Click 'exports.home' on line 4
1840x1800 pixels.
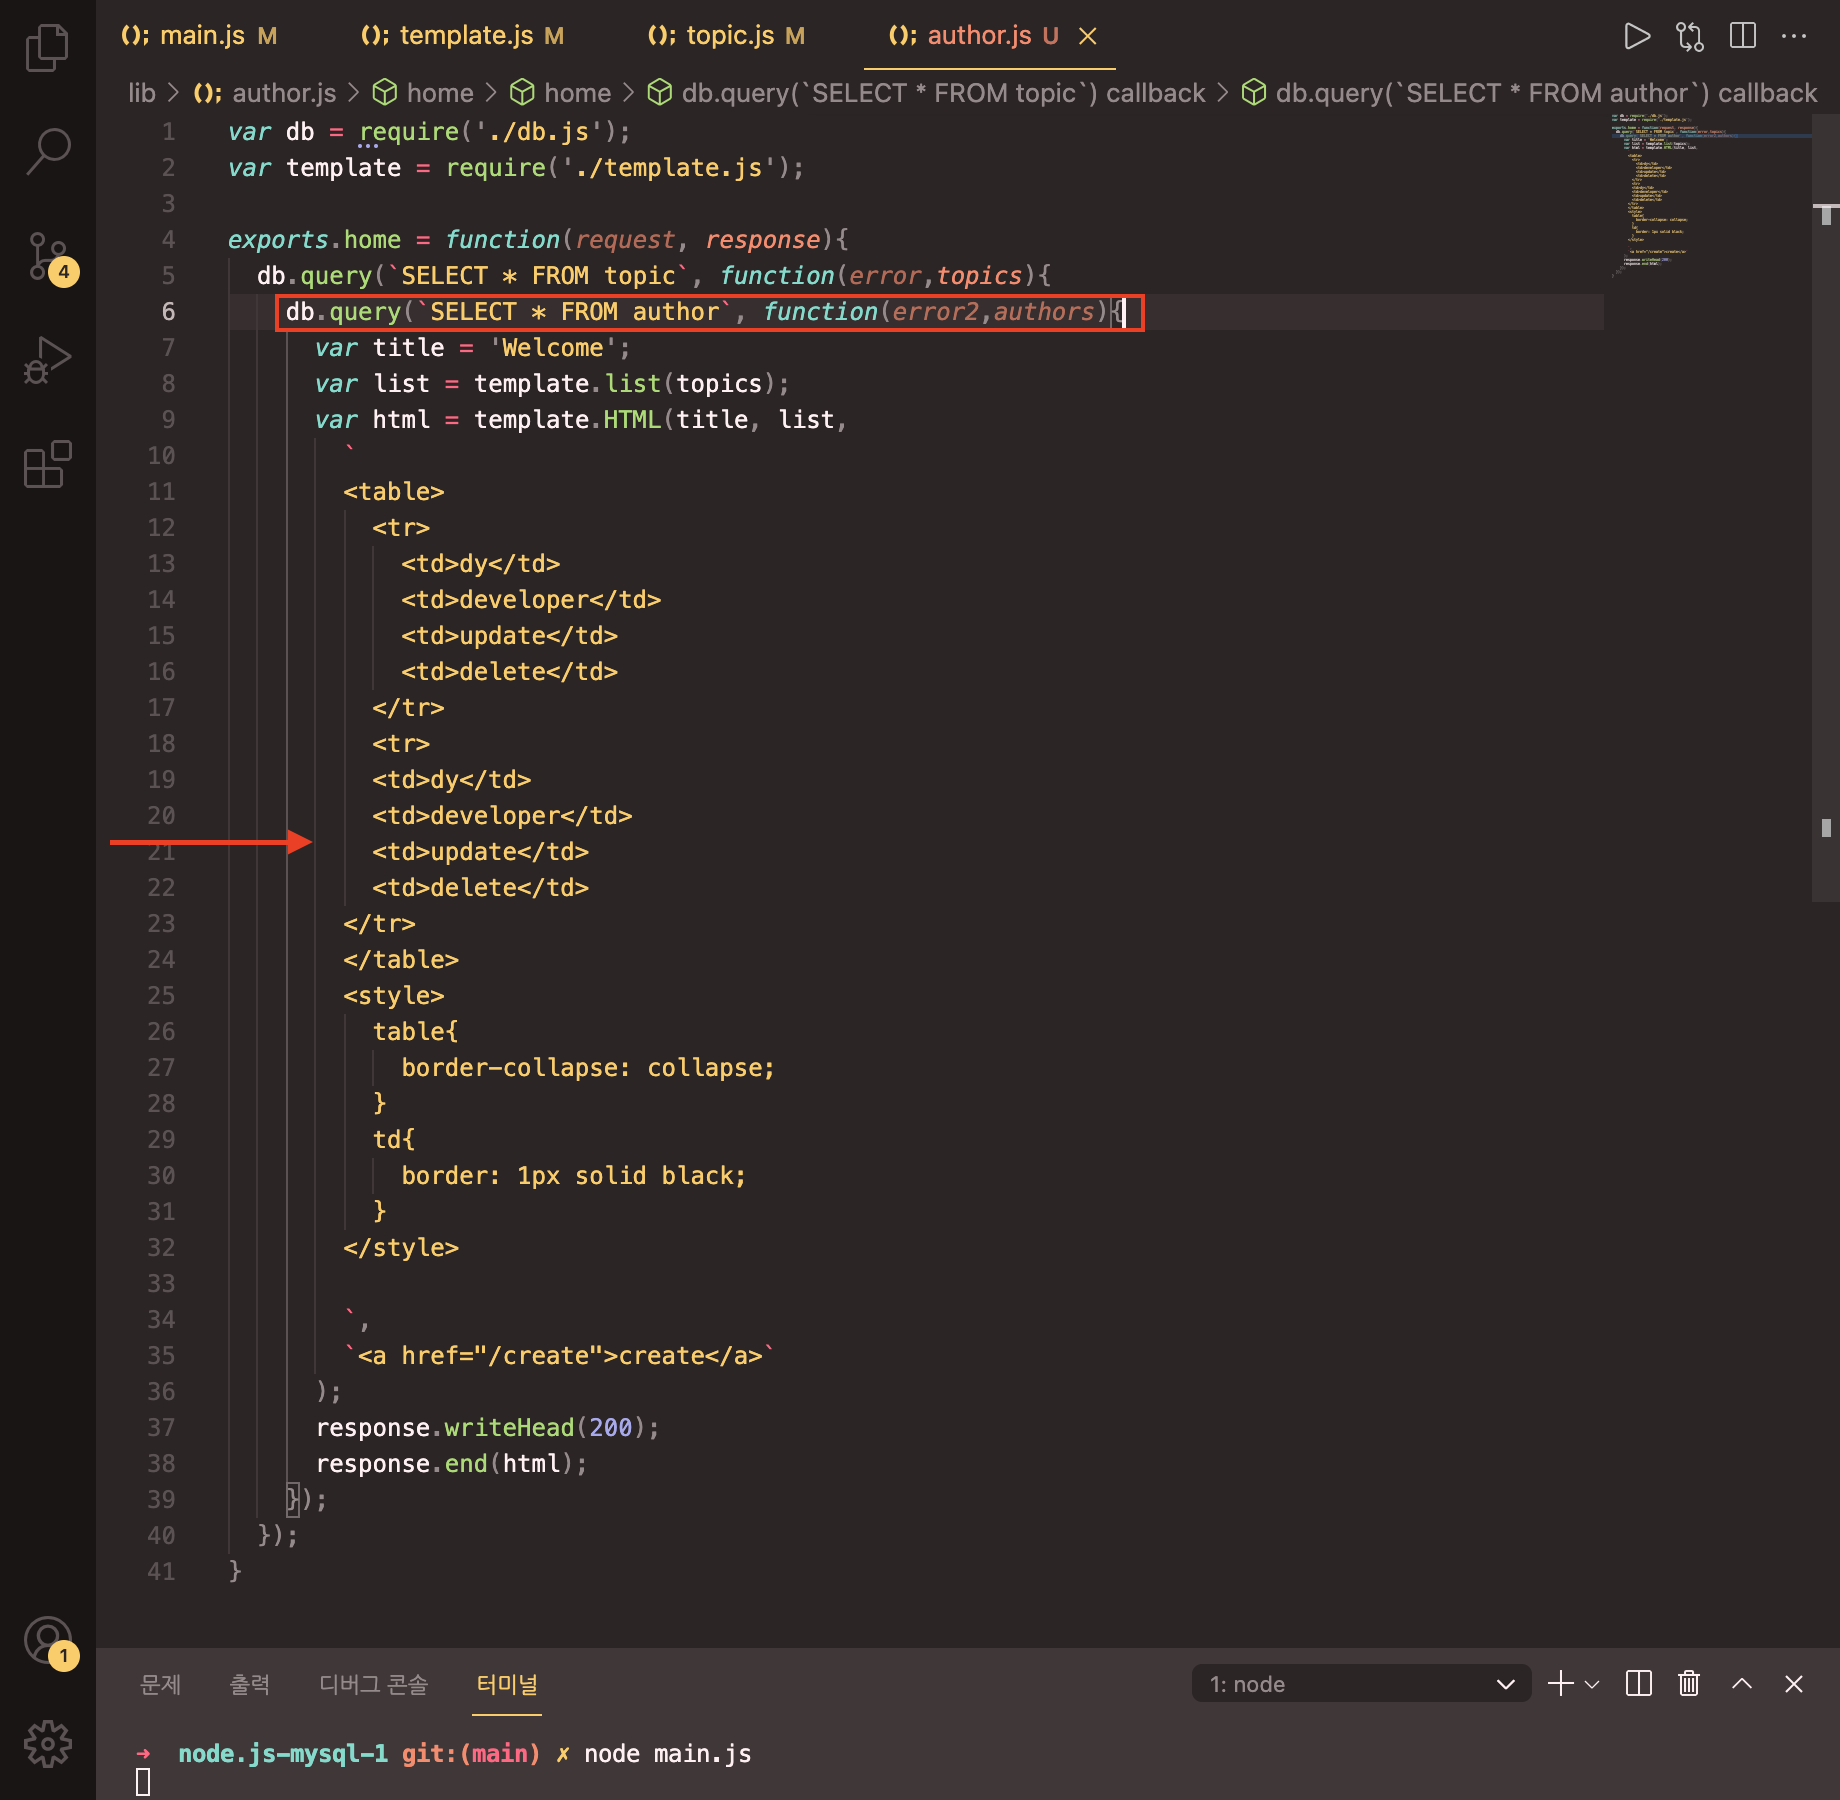click(x=314, y=239)
